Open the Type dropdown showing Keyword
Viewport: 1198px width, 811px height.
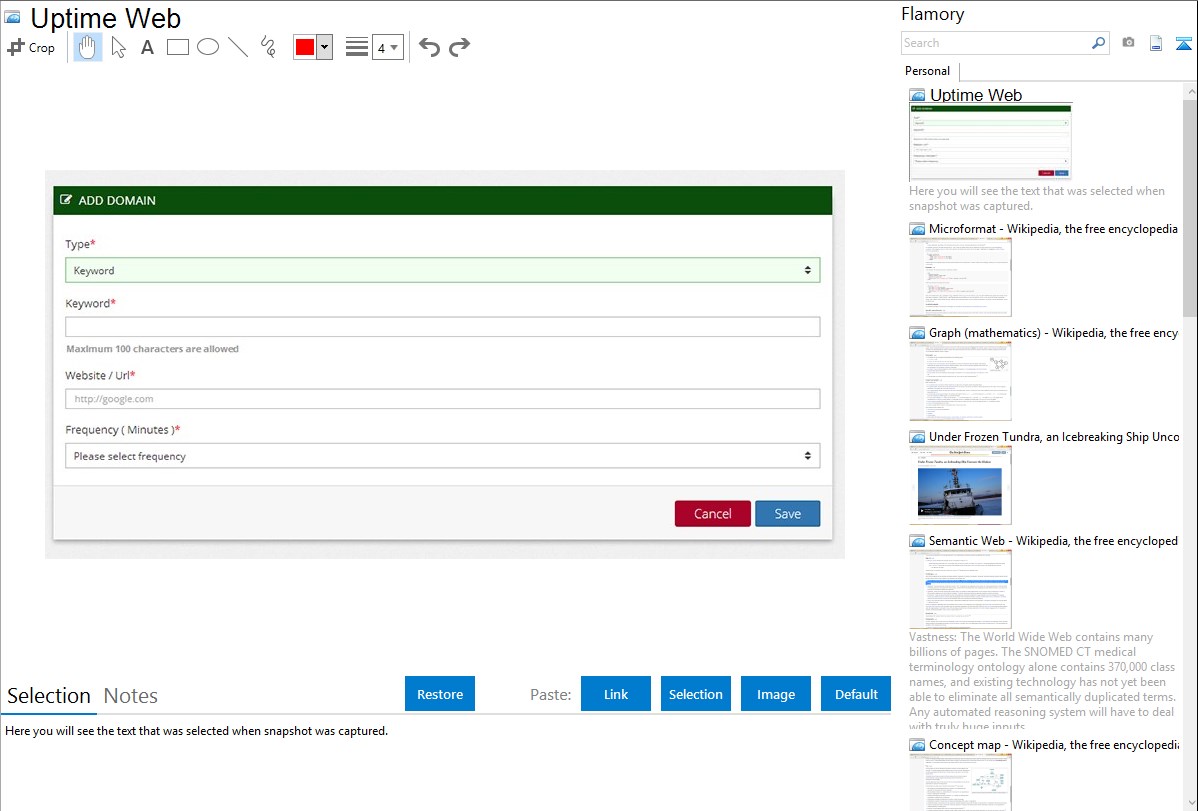(x=442, y=271)
